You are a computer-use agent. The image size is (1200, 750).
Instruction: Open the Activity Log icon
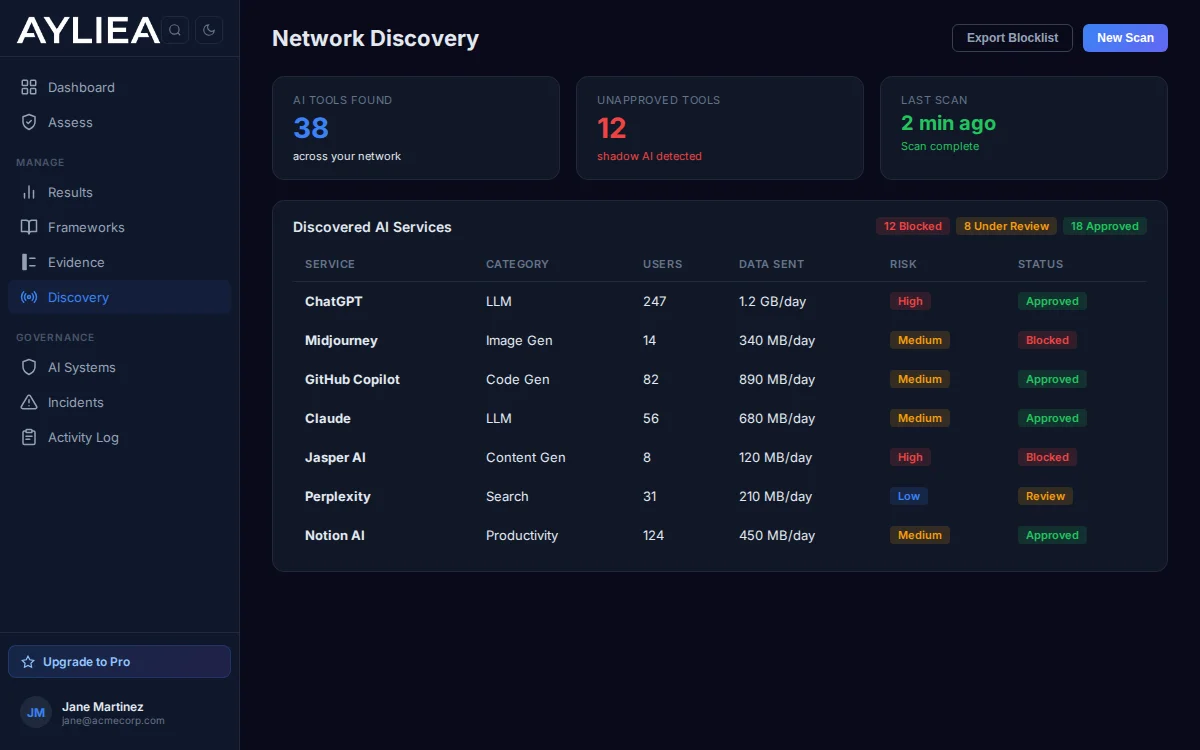[27, 437]
